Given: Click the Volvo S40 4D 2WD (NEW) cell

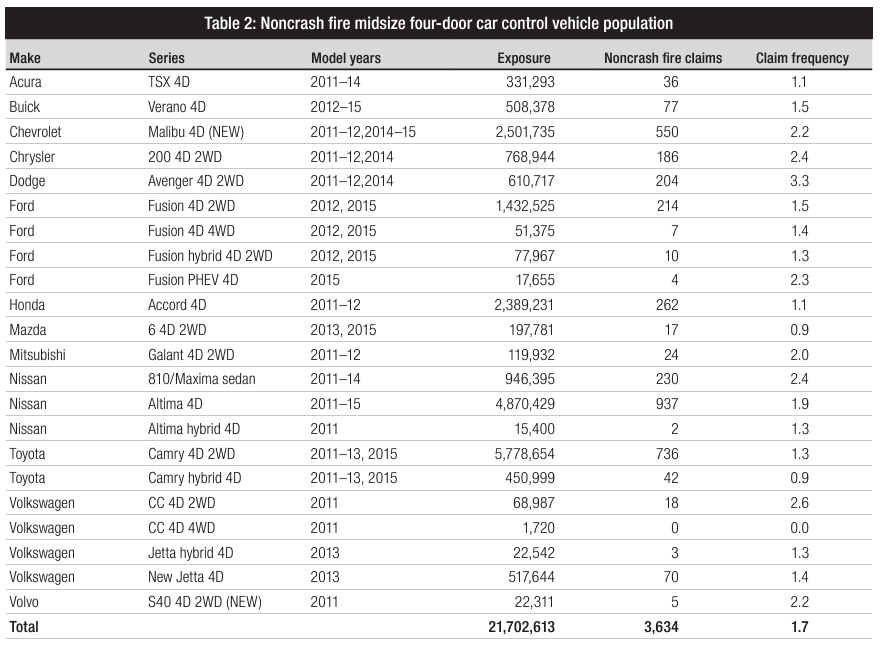Looking at the screenshot, I should 205,602.
